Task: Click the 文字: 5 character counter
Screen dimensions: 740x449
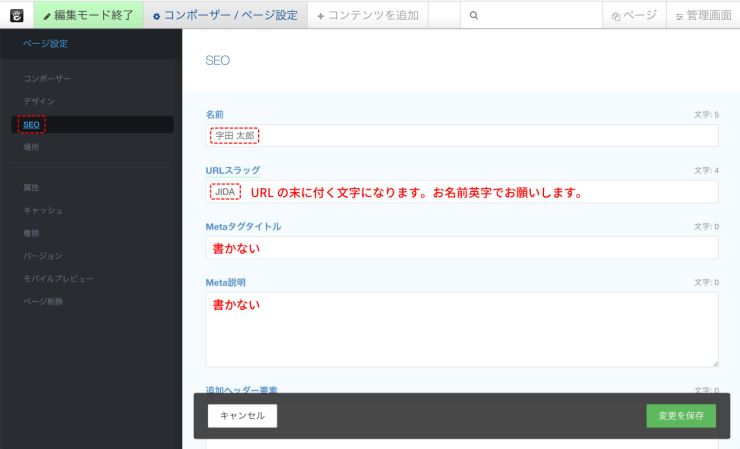Action: coord(706,114)
